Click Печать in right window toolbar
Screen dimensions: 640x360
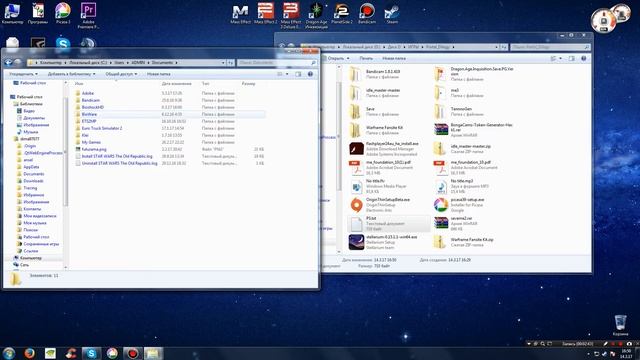pos(366,58)
